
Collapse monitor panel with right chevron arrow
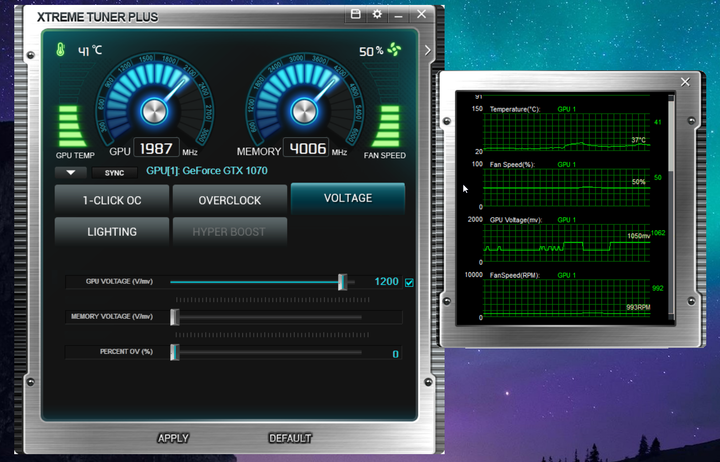[428, 50]
